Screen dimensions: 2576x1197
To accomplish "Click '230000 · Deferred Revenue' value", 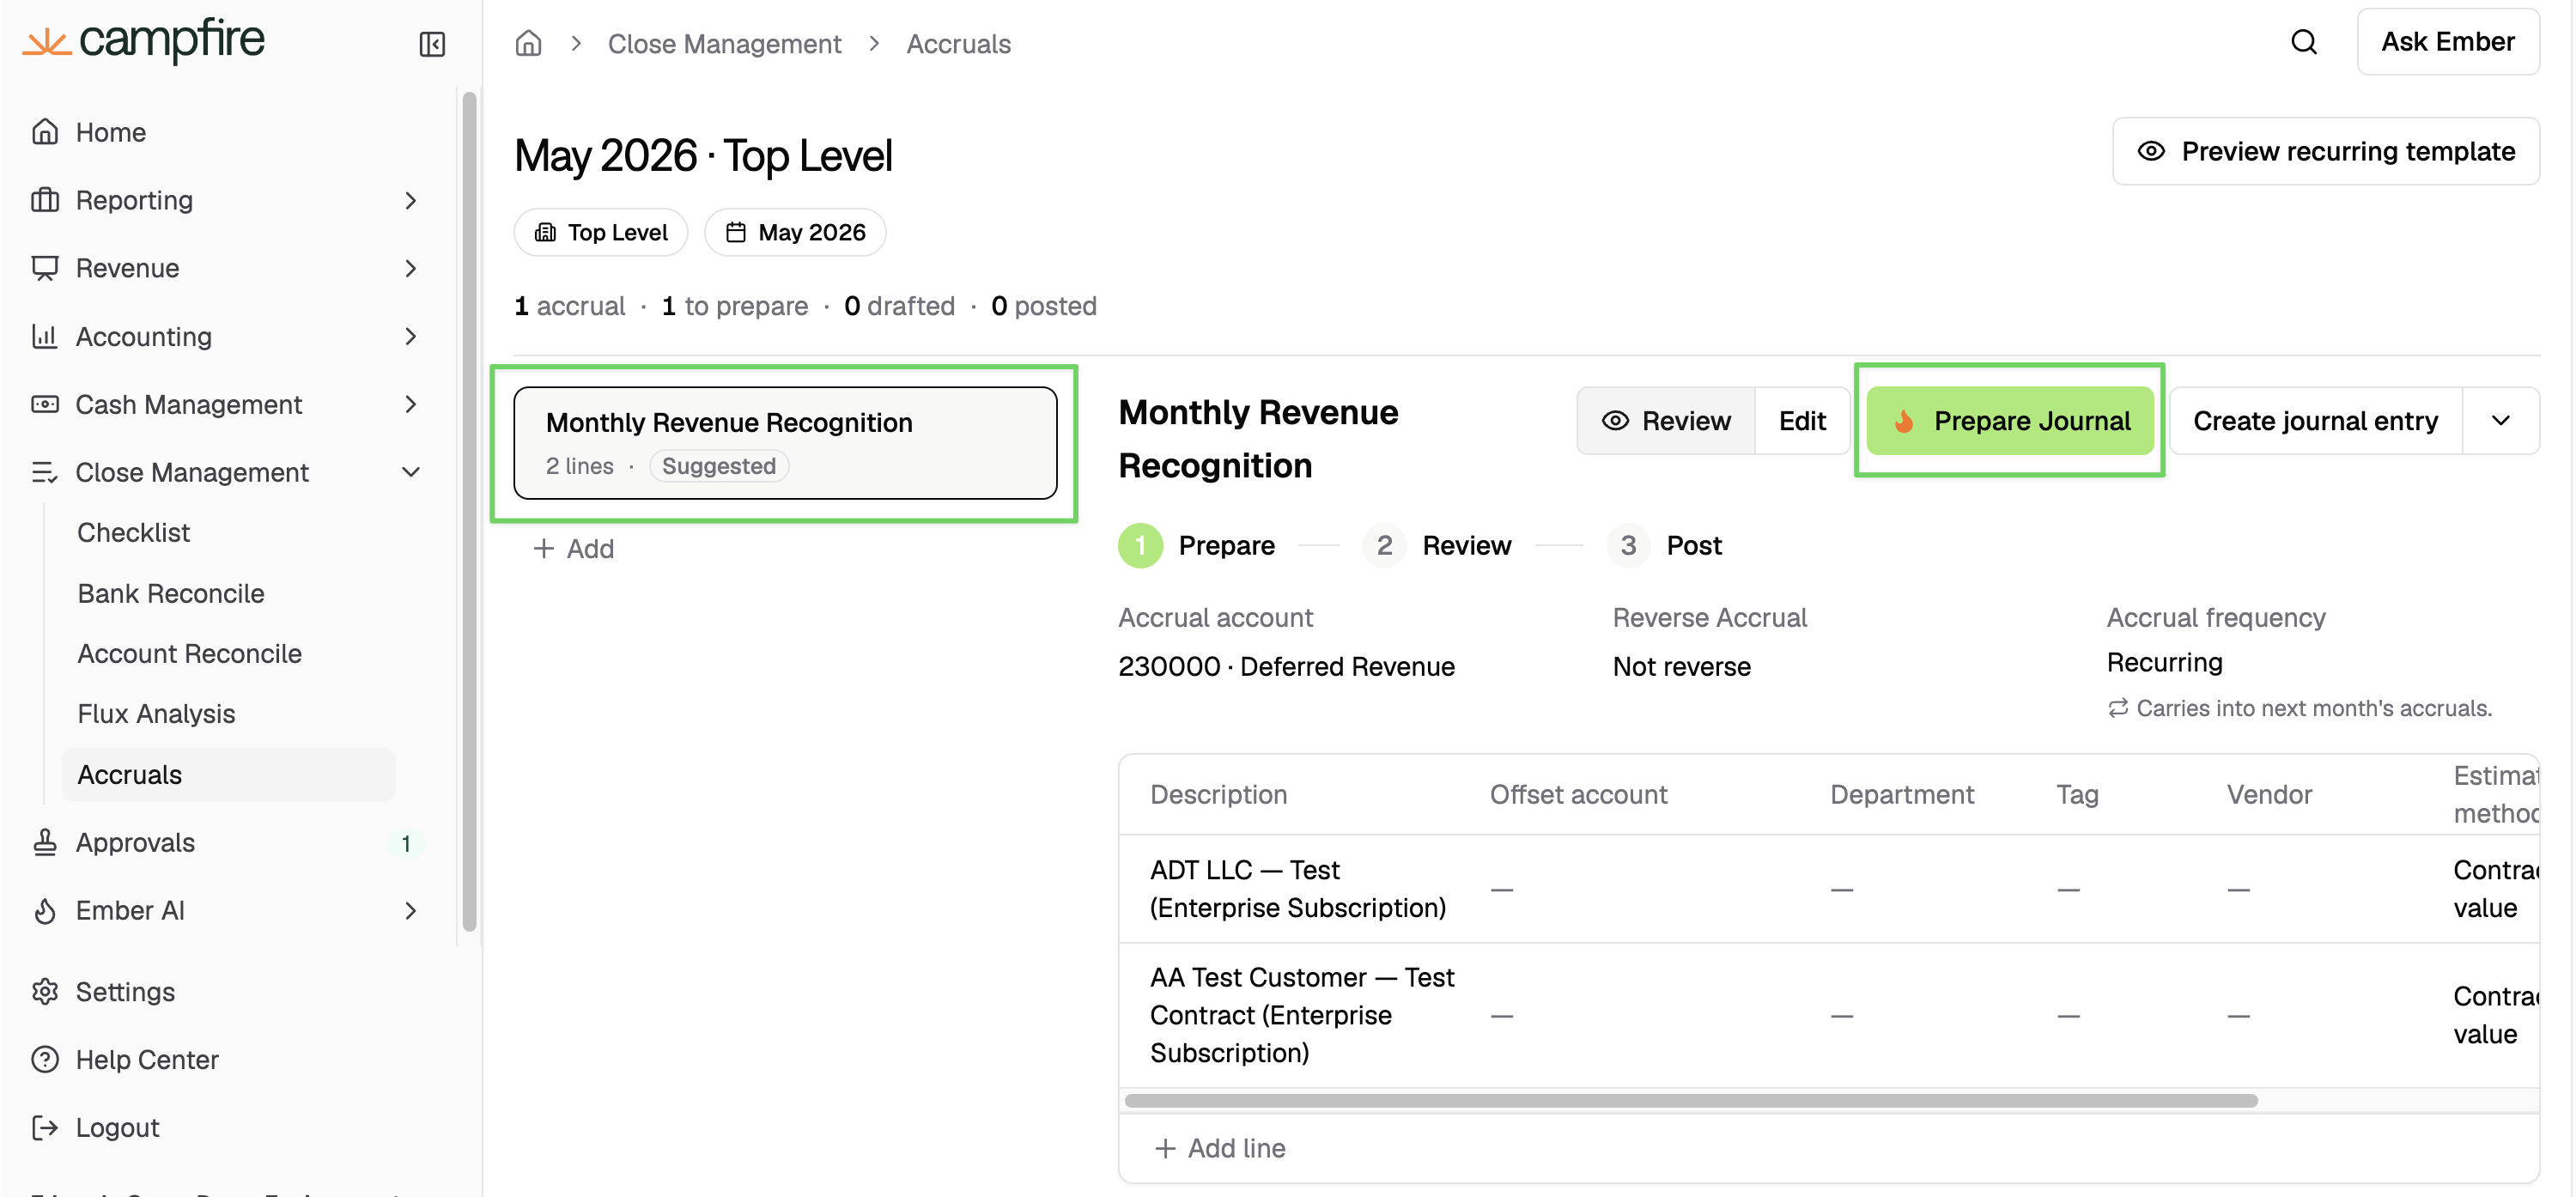I will [1286, 666].
